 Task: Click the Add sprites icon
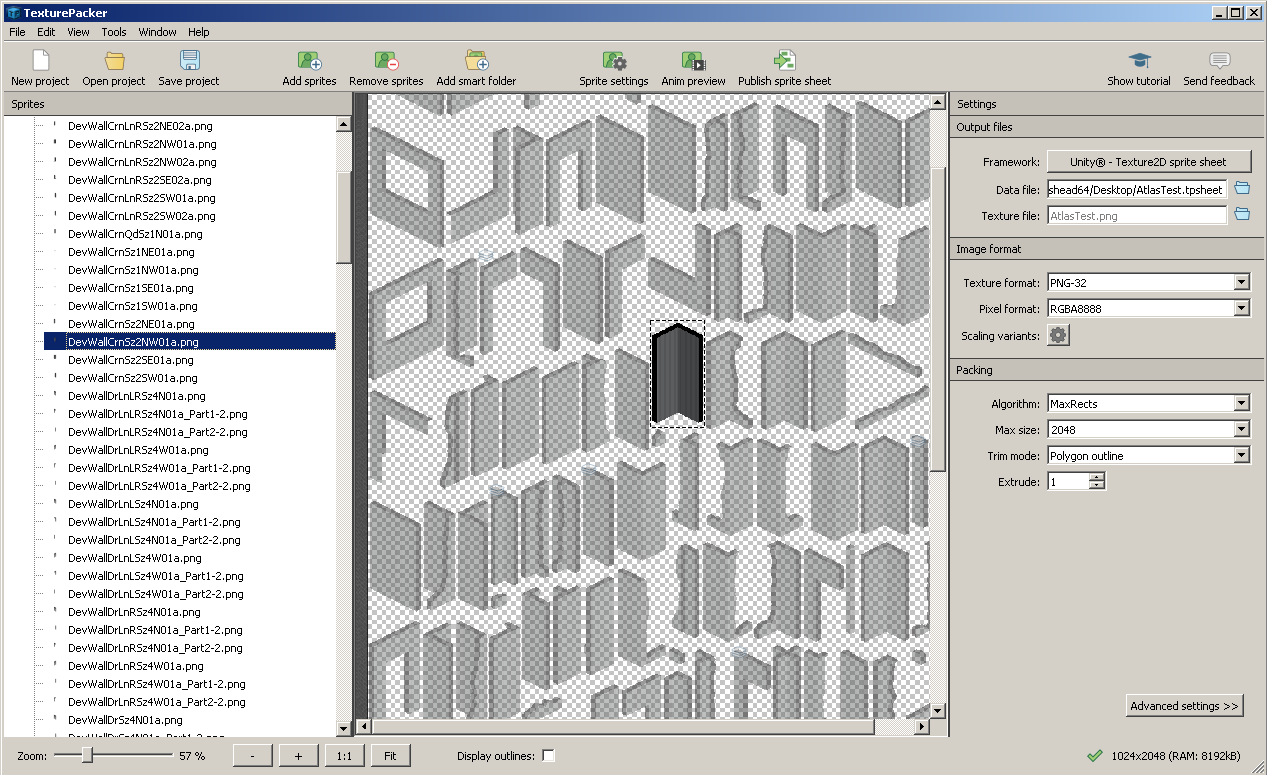[309, 62]
